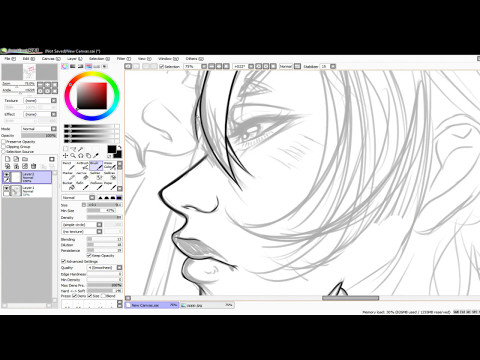Viewport: 480px width, 360px height.
Task: Pick the Magnifier zoom tool
Action: pyautogui.click(x=73, y=155)
